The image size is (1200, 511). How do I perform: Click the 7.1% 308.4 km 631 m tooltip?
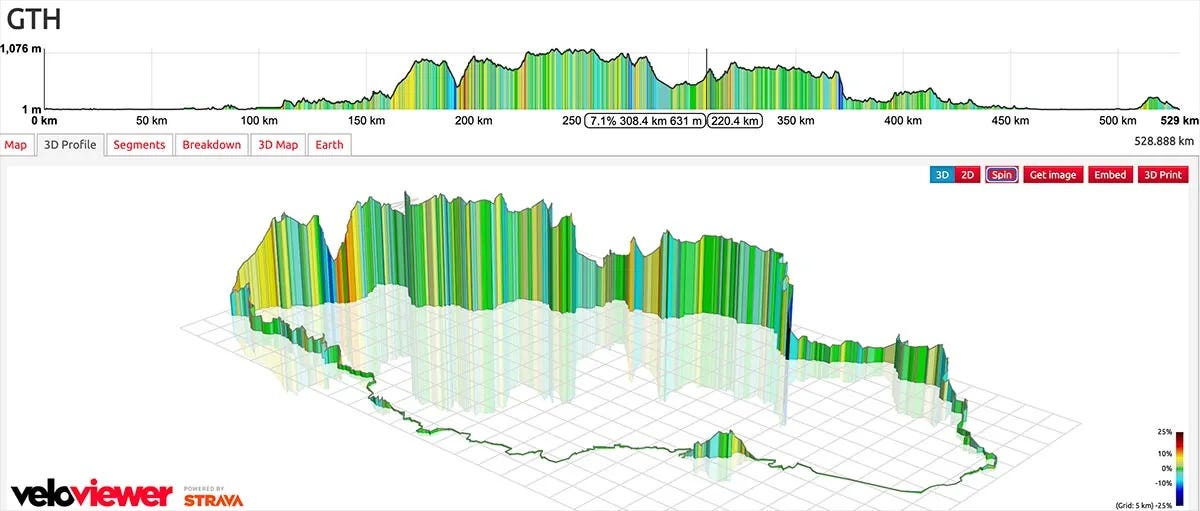[645, 120]
